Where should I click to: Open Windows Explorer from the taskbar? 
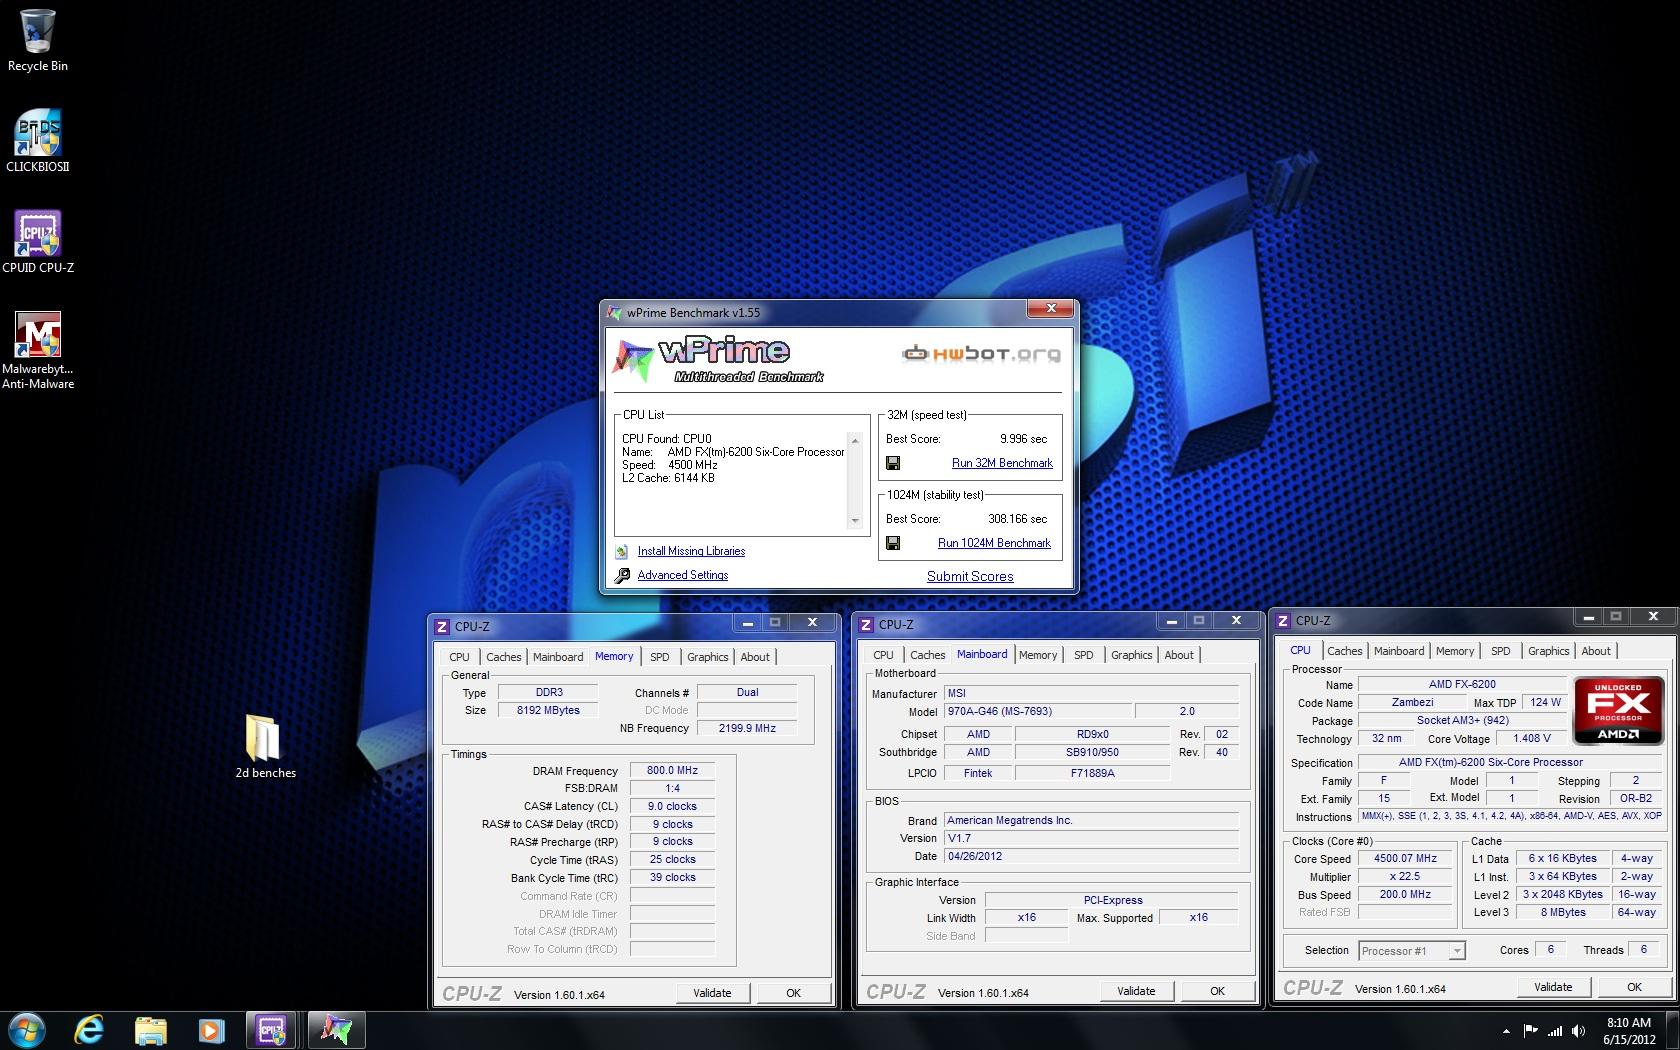click(150, 1029)
